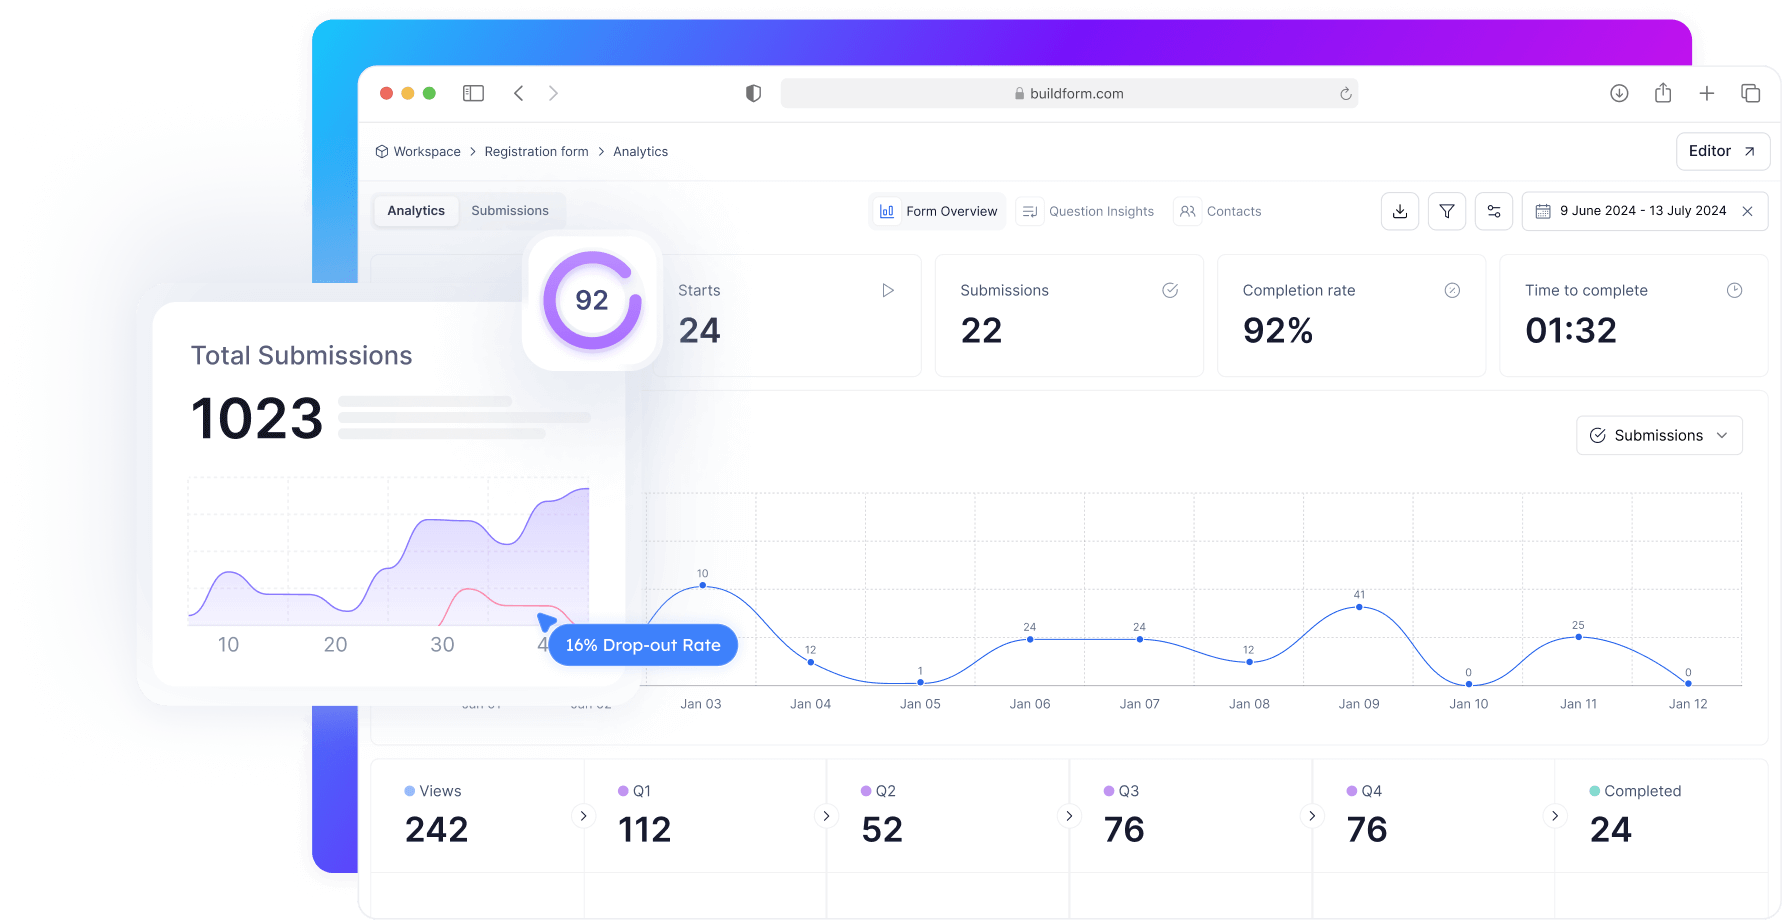Open Registration form breadcrumb link
Image resolution: width=1782 pixels, height=920 pixels.
536,152
